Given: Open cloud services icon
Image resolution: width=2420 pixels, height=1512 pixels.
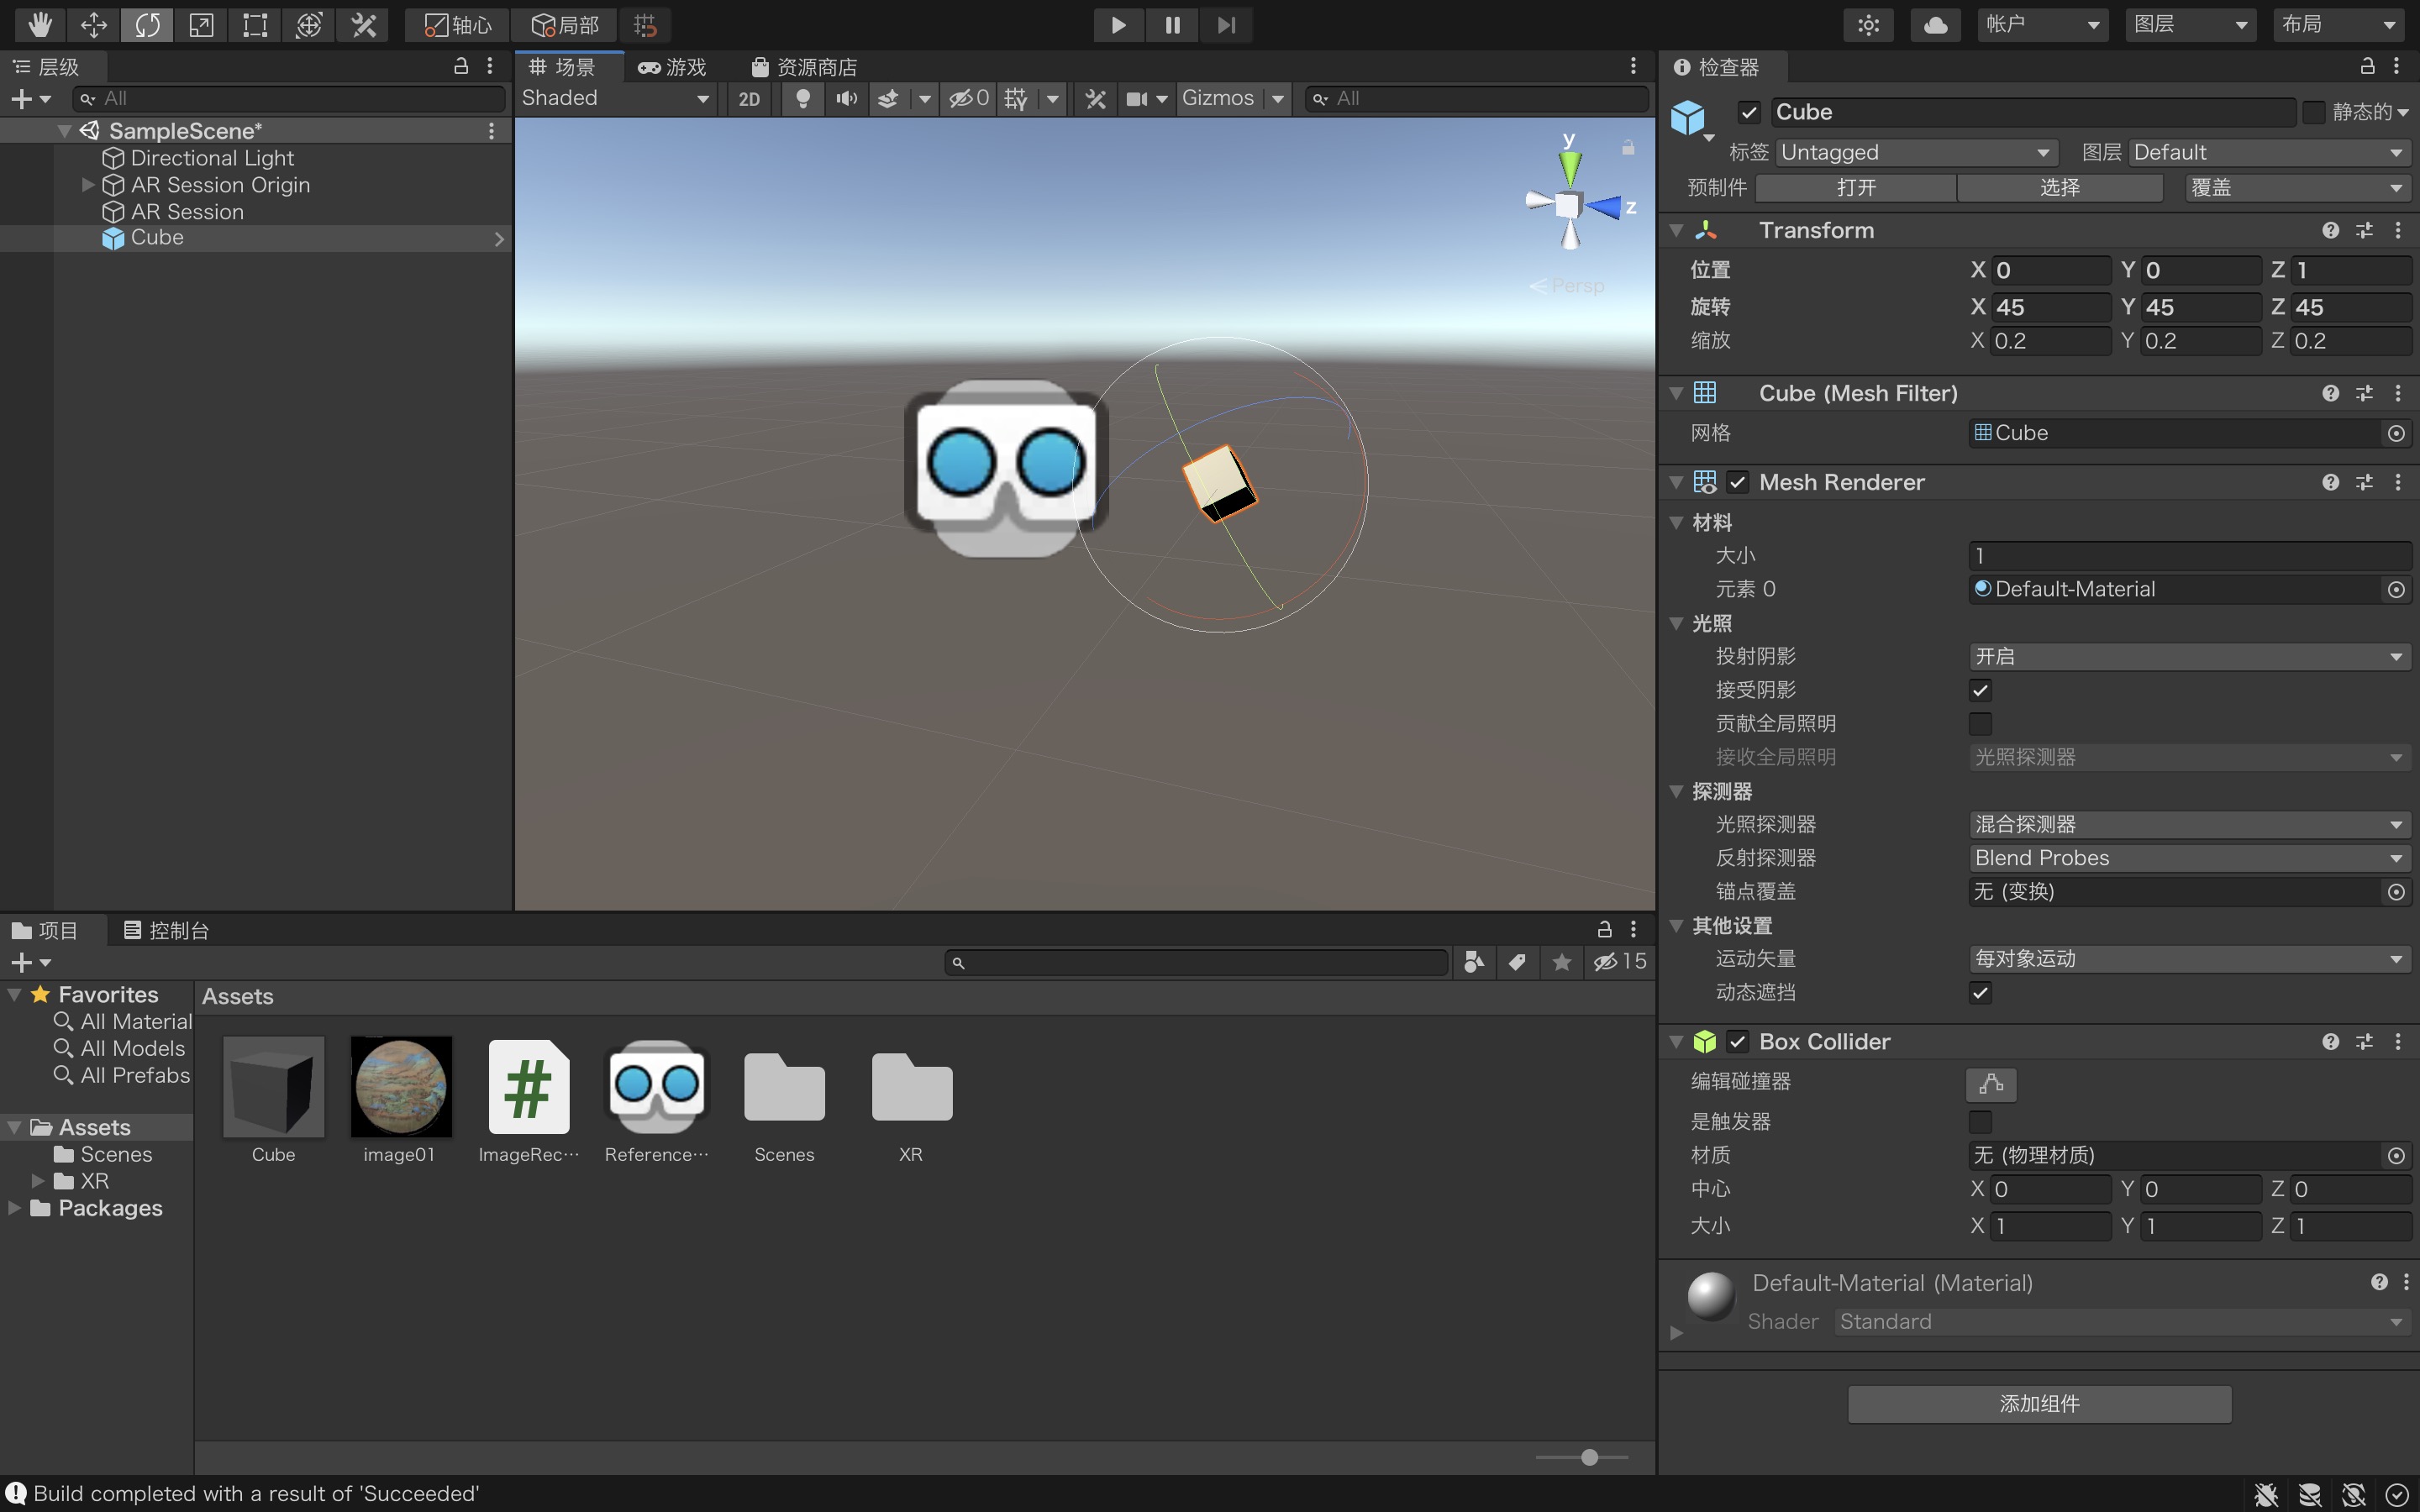Looking at the screenshot, I should point(1934,25).
